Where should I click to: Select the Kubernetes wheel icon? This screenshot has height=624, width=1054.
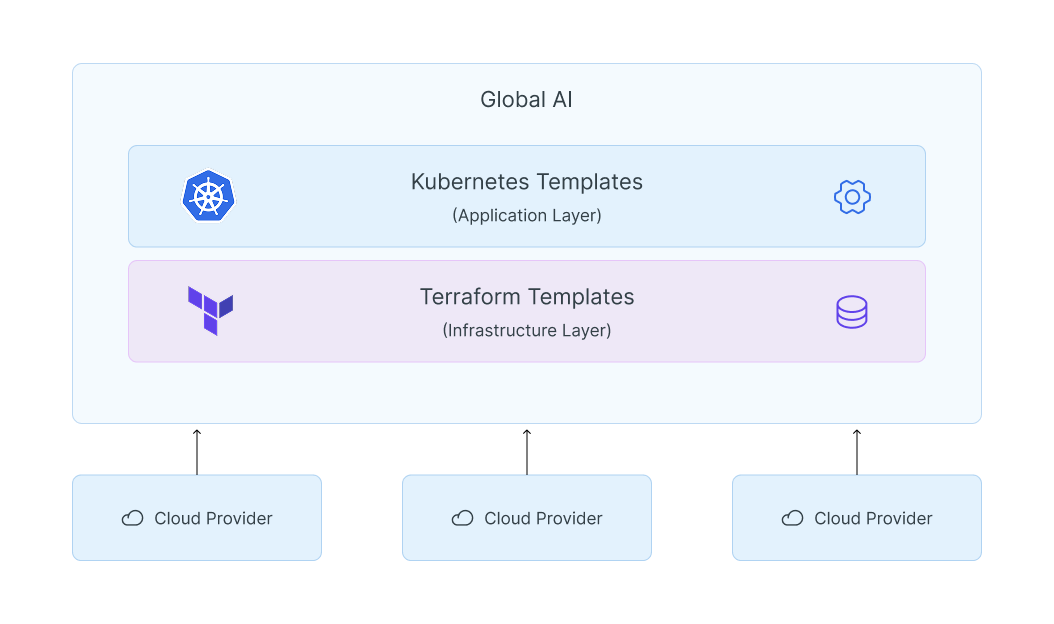click(208, 196)
